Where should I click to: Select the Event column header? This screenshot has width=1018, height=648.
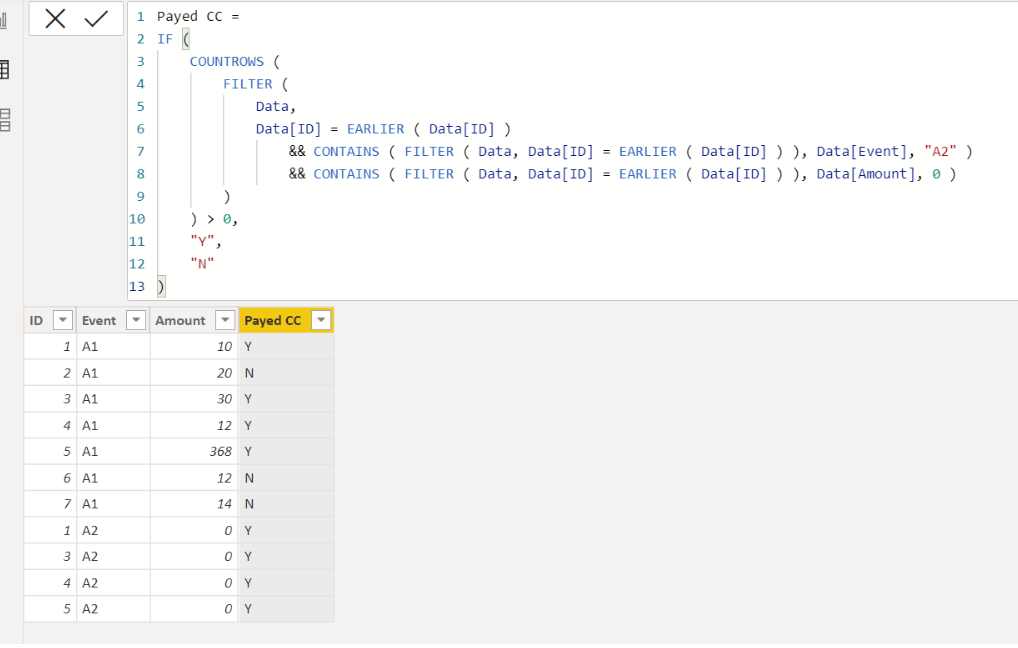pos(113,320)
